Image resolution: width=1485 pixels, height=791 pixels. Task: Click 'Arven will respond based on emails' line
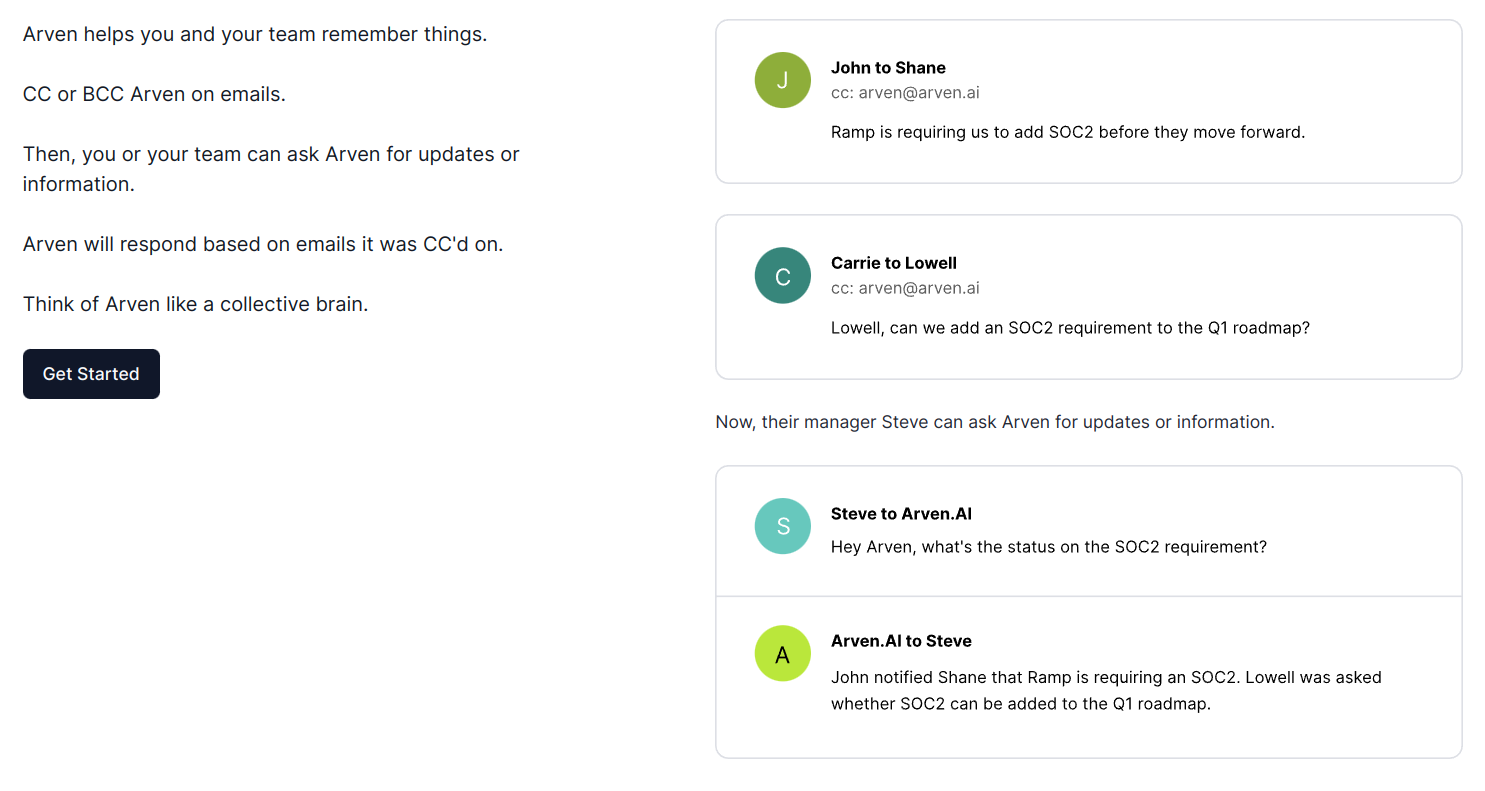263,244
